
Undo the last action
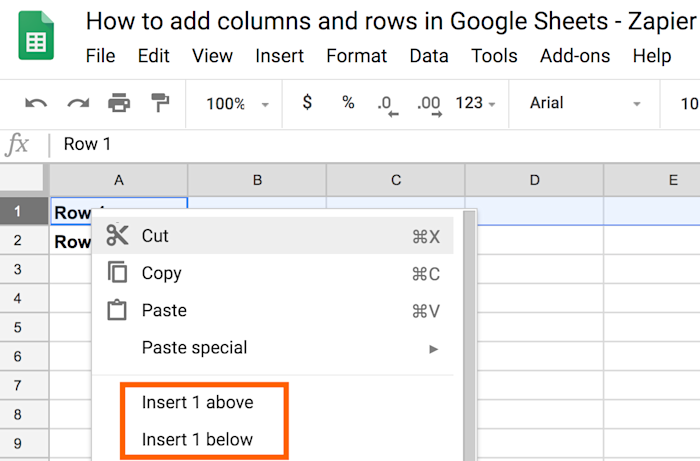(36, 104)
